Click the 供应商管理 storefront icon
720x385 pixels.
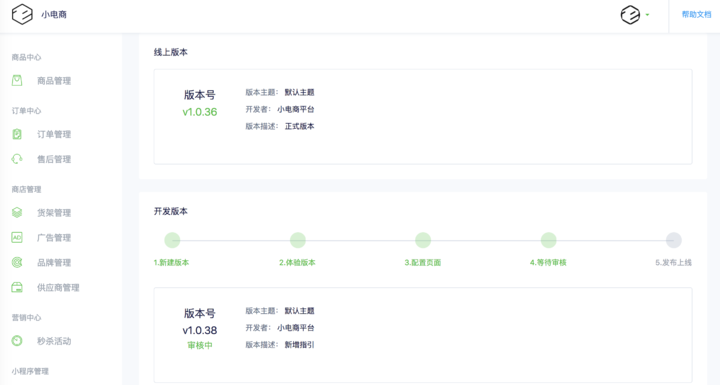17,288
